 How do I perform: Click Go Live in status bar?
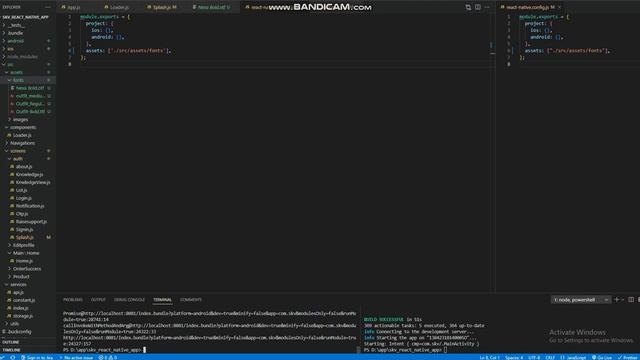(x=602, y=358)
